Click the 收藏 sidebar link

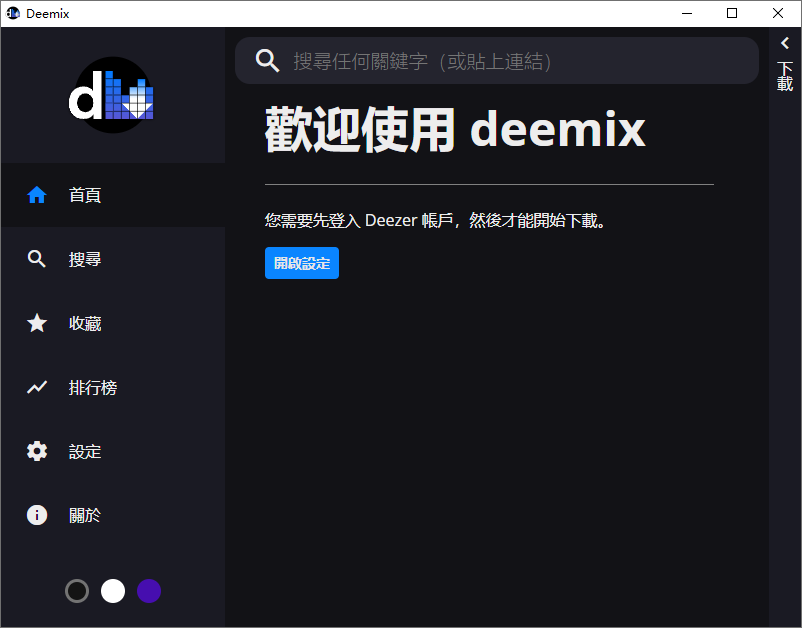click(86, 323)
